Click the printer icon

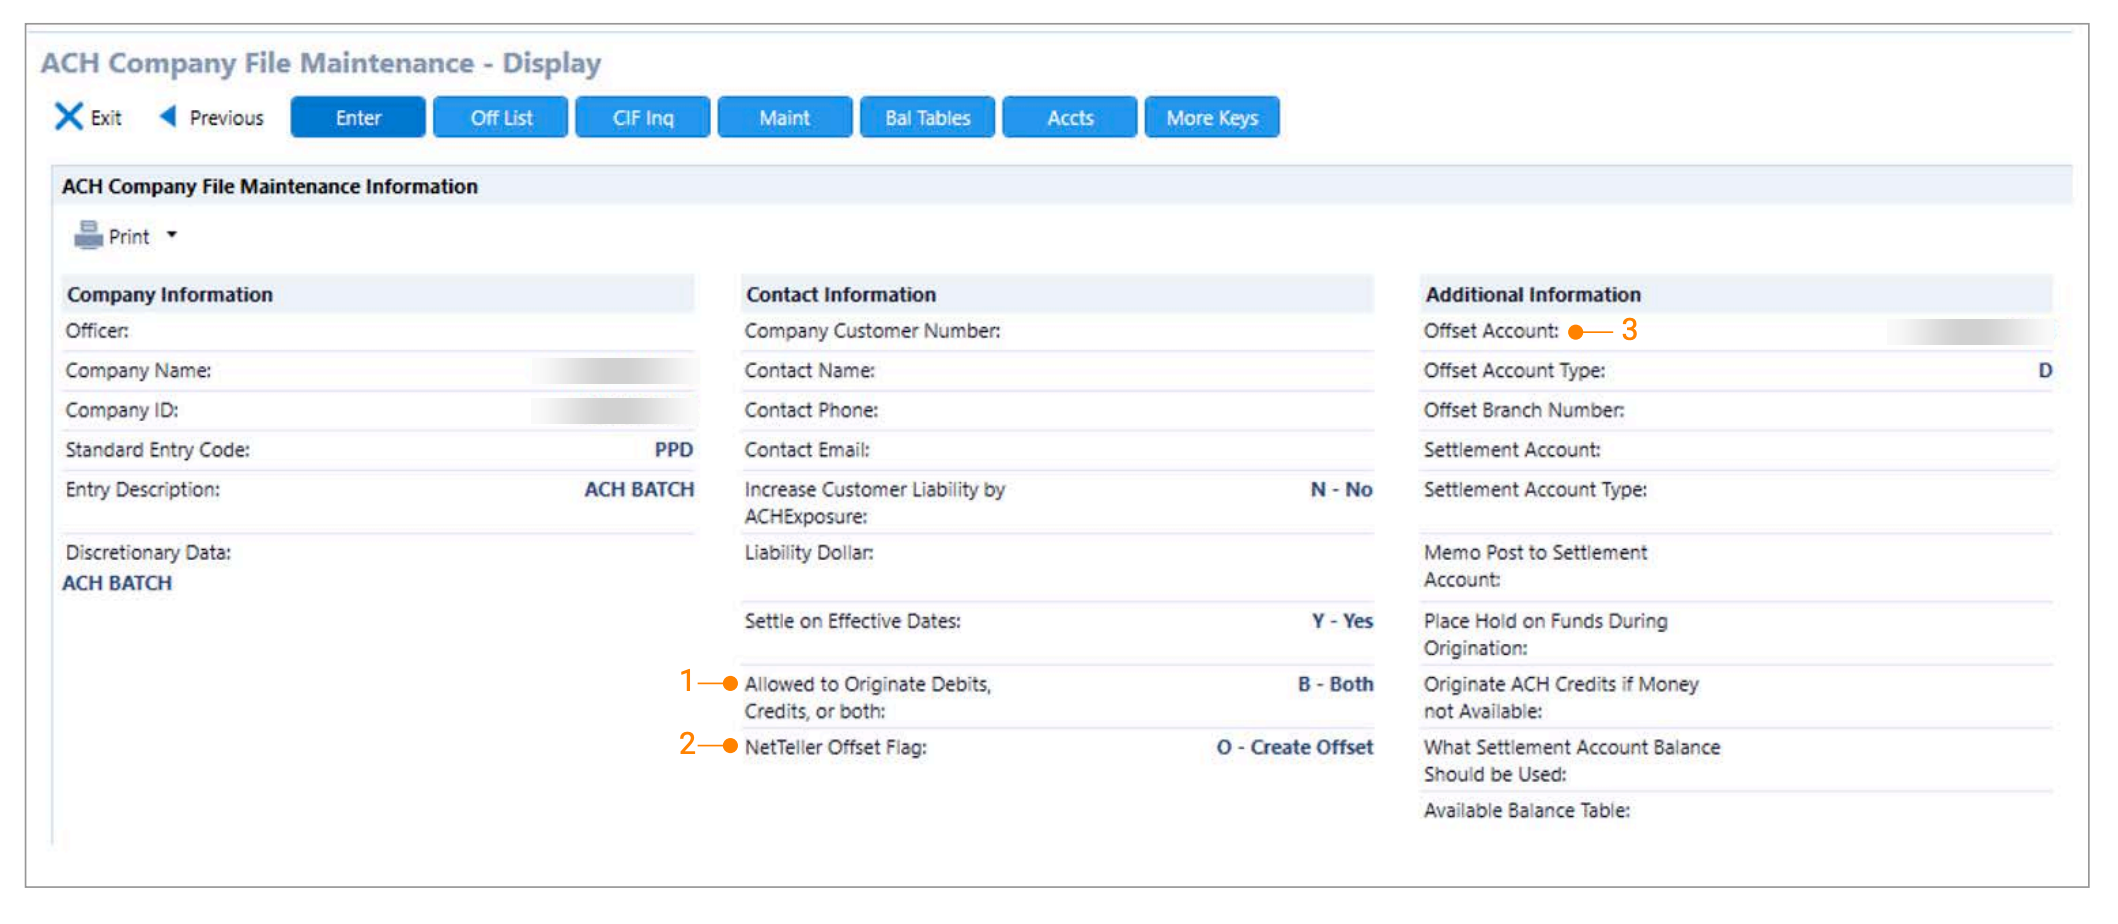coord(88,236)
